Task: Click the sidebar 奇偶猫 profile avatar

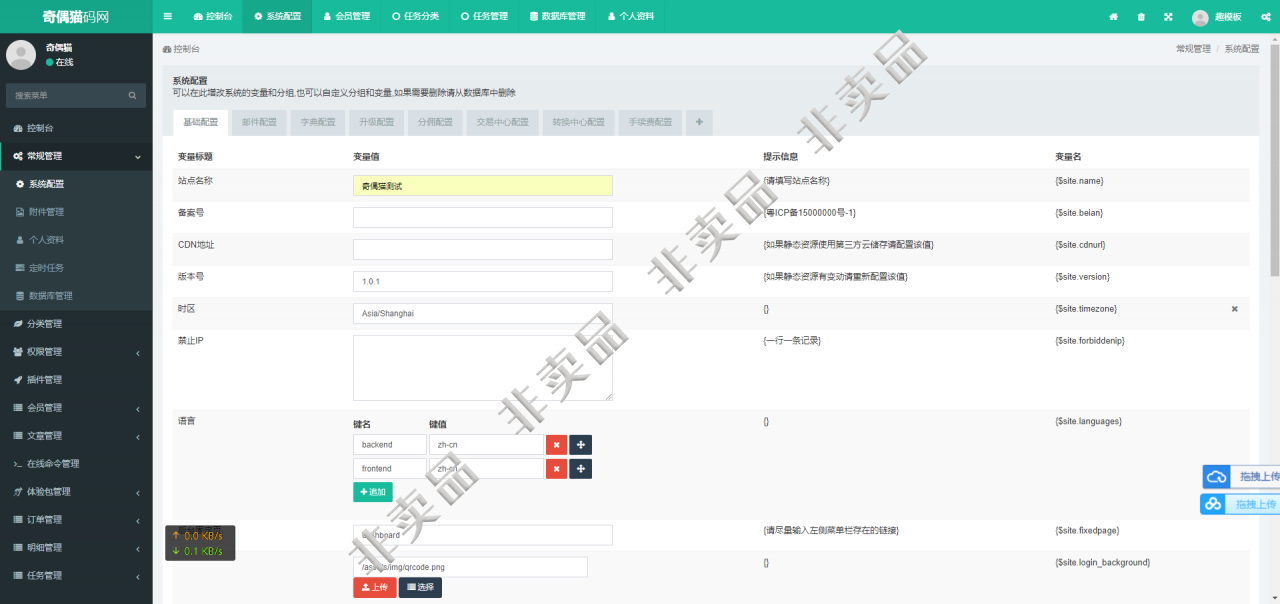Action: pyautogui.click(x=21, y=54)
